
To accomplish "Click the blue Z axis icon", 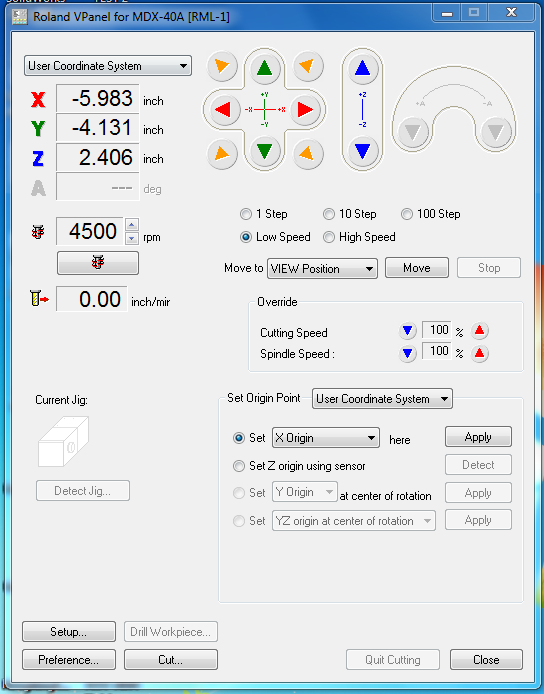I will coord(38,158).
